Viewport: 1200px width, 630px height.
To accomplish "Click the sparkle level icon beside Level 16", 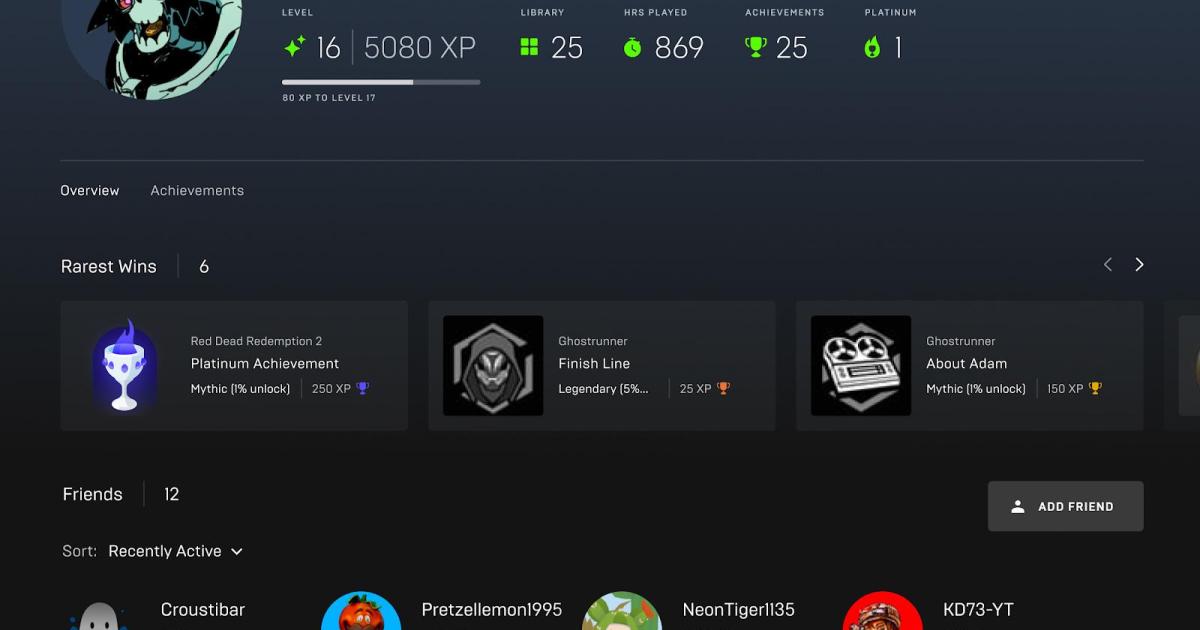I will click(293, 46).
